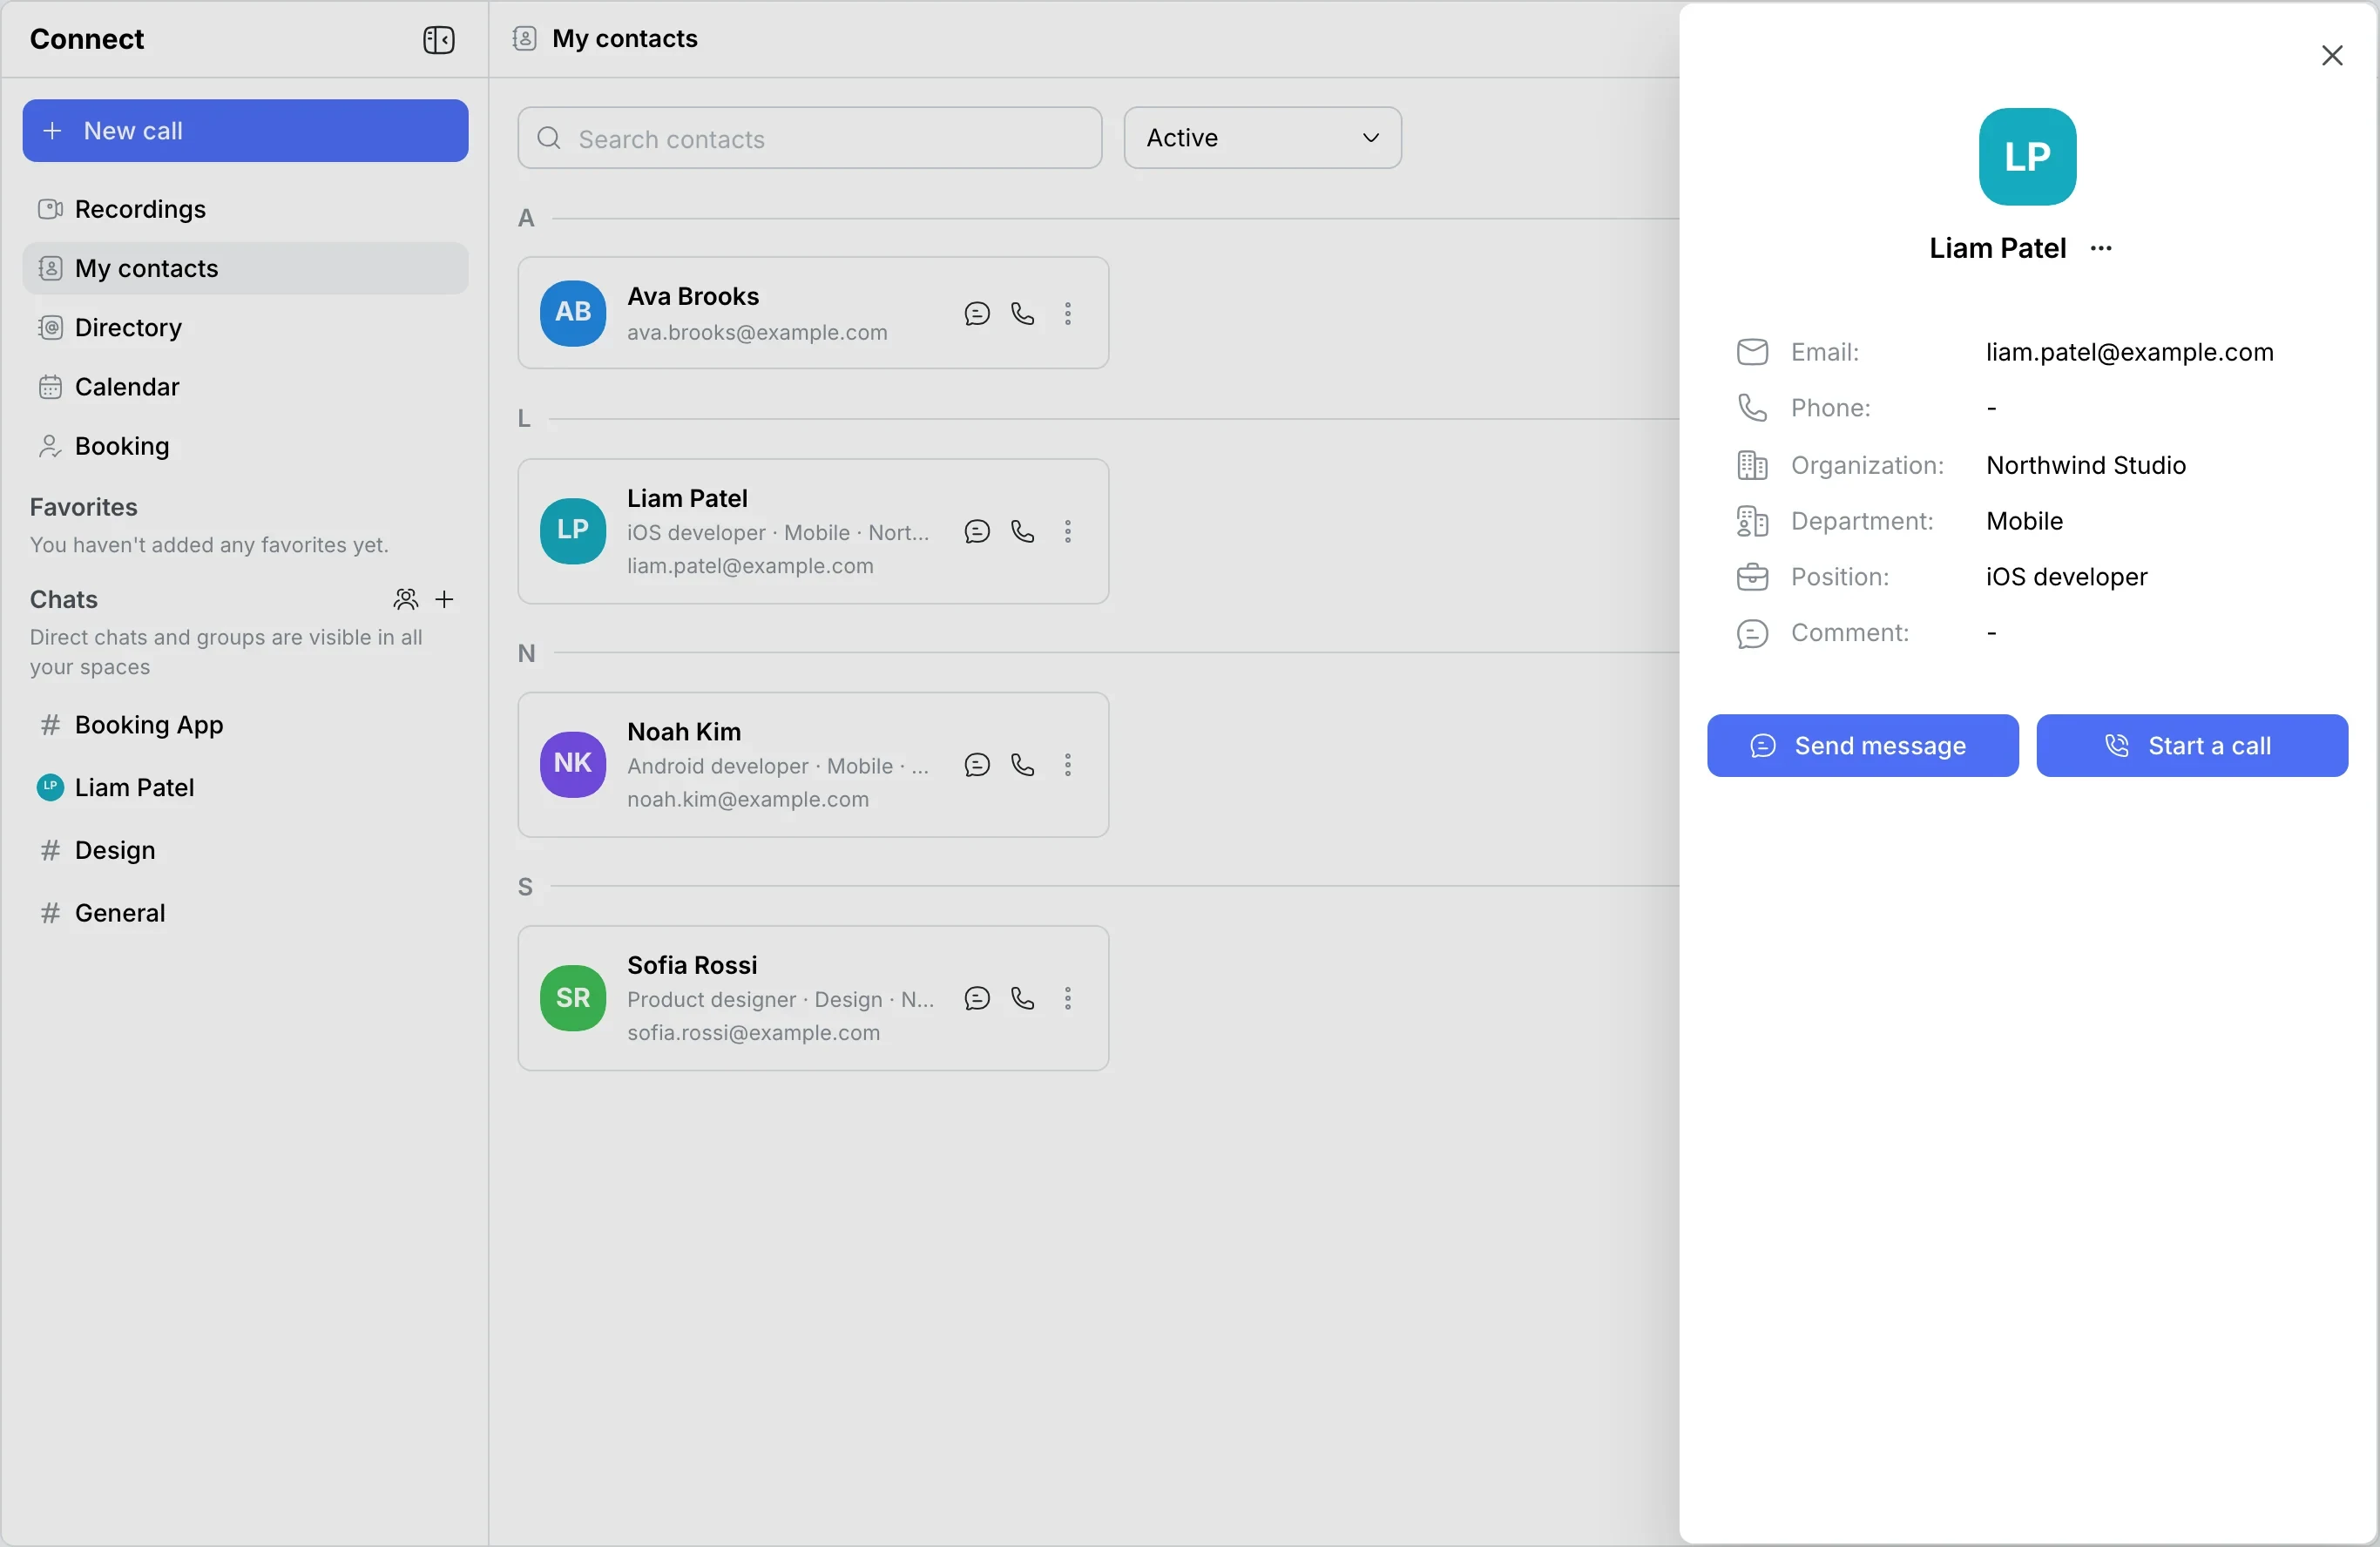
Task: Call Liam Patel from contact card
Action: 1022,531
